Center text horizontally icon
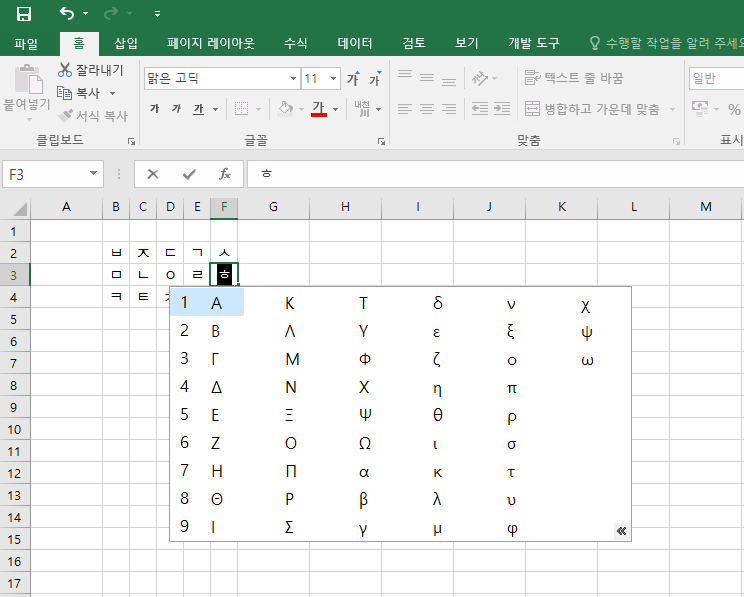Screen dimensions: 744x597 (x=427, y=109)
